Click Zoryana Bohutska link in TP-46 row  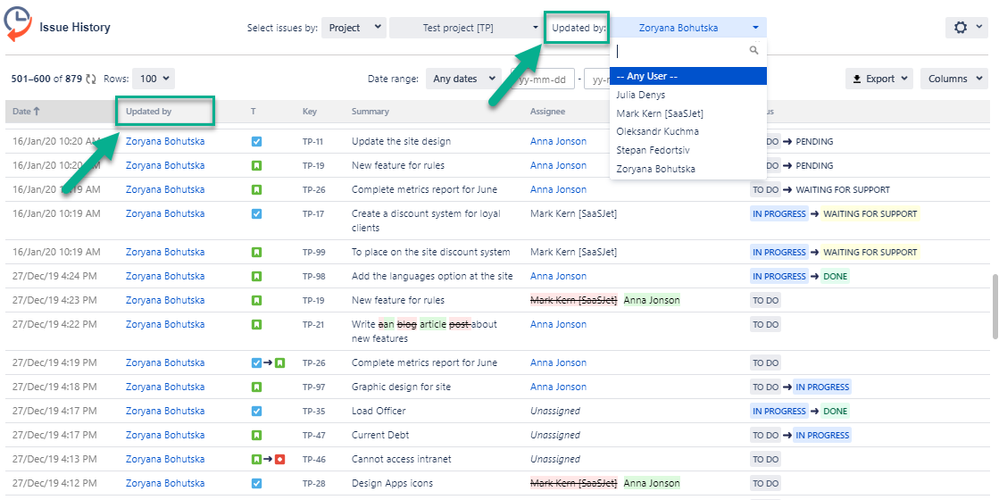click(x=165, y=459)
